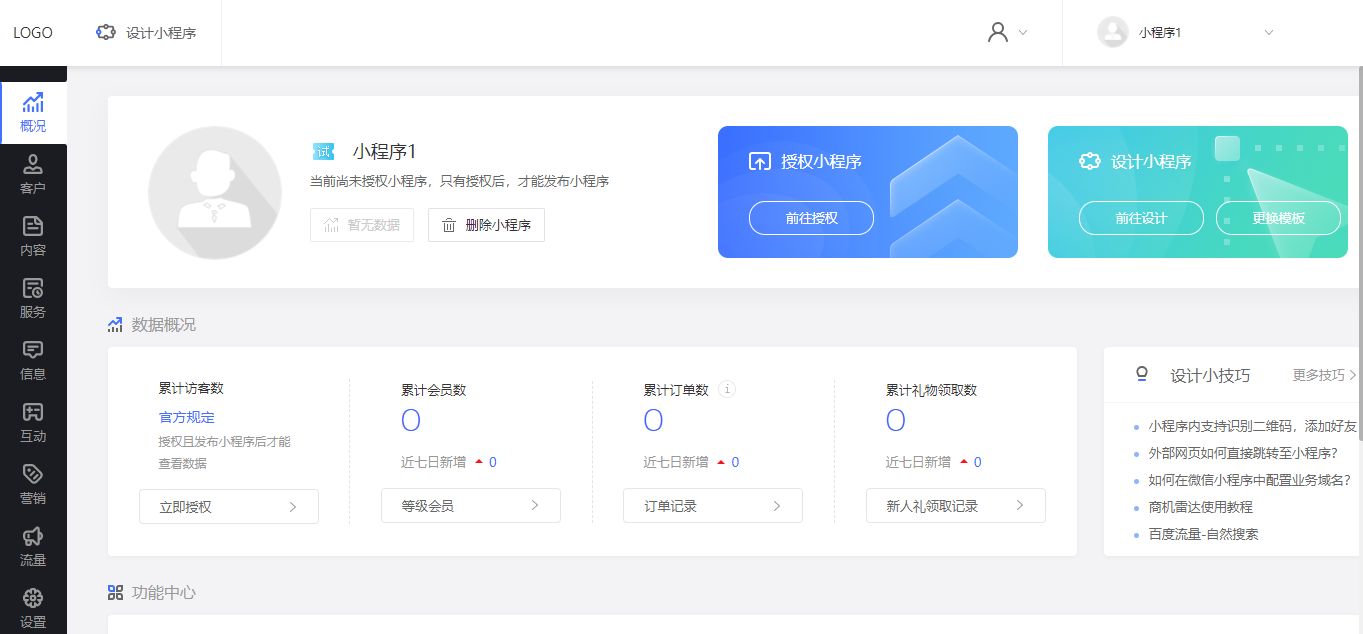The image size is (1363, 634).
Task: Open the 信息 messages sidebar item
Action: pos(33,361)
